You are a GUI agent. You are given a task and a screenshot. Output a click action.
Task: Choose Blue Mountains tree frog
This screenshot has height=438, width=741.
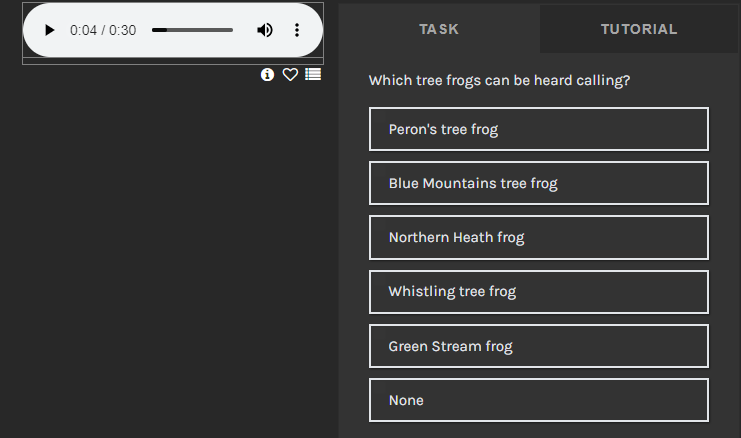[x=538, y=183]
